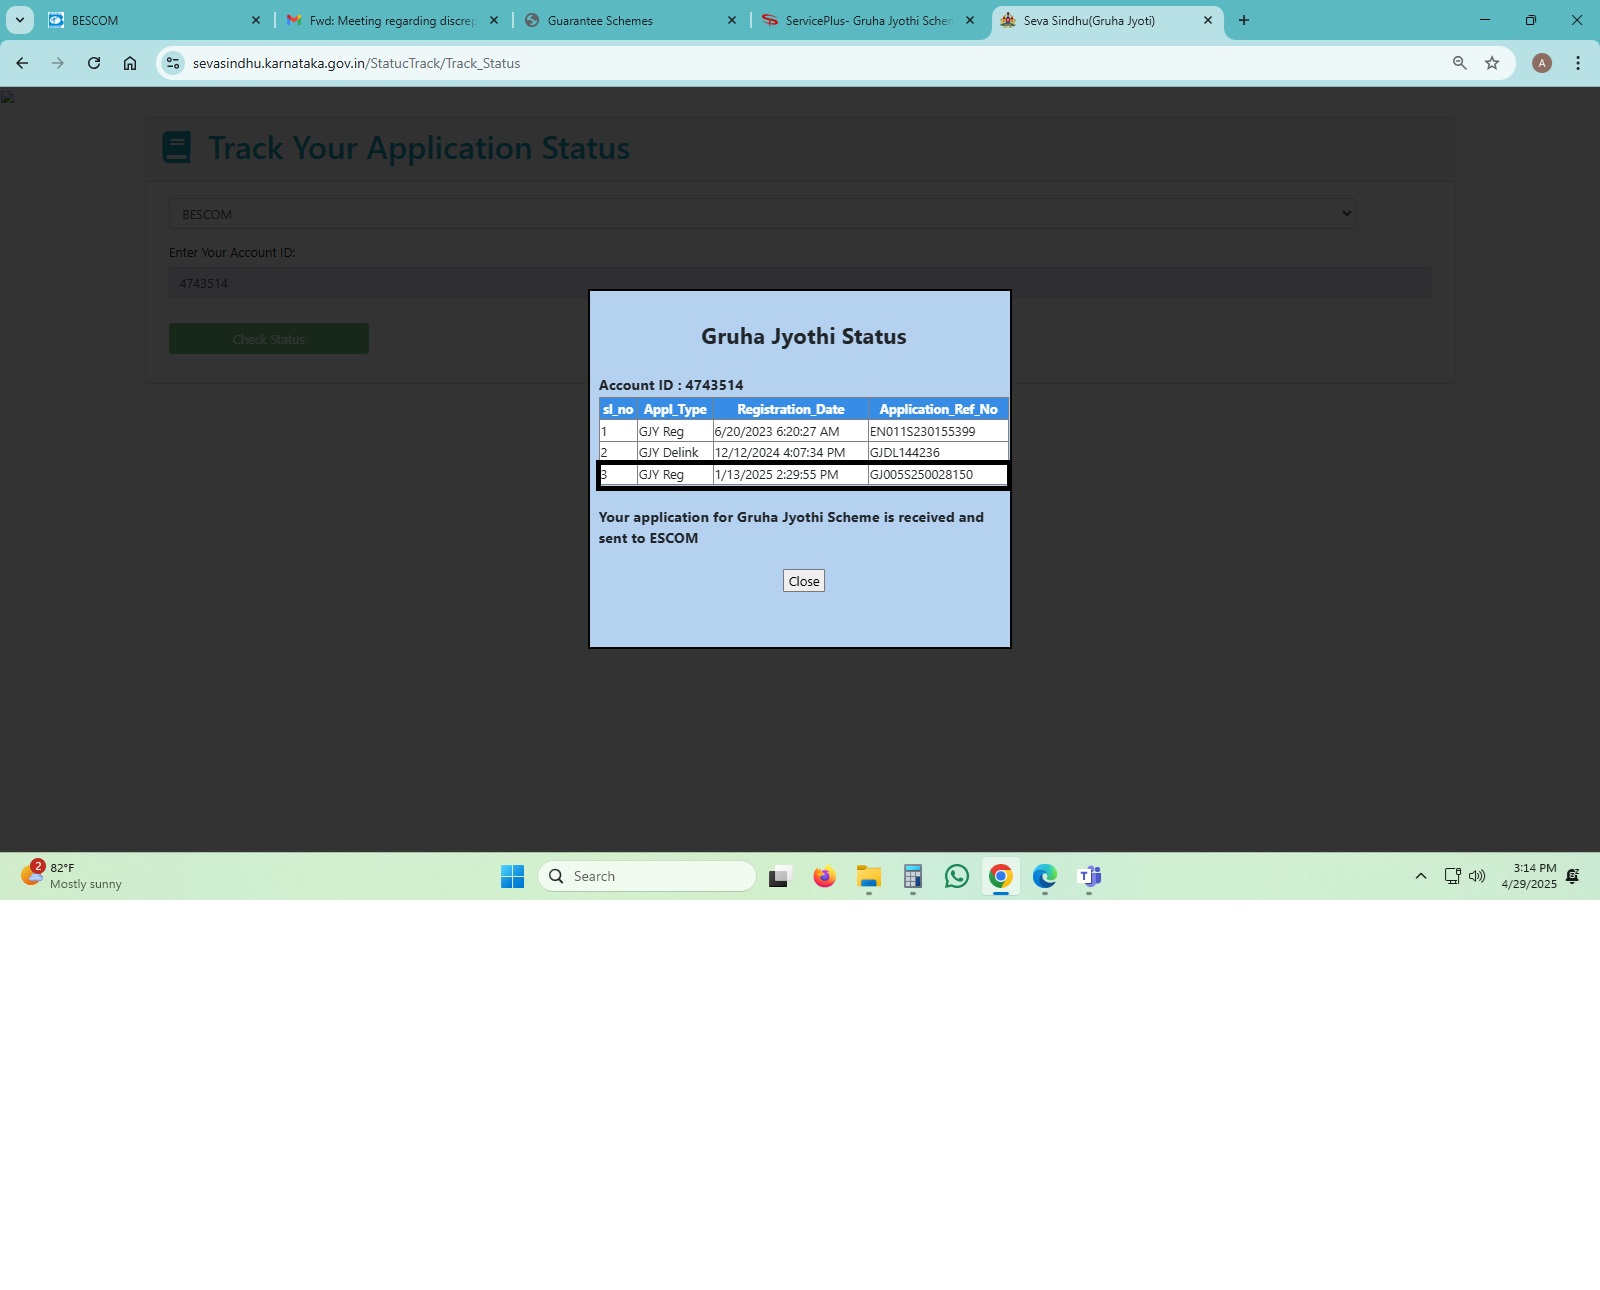1600x1290 pixels.
Task: Close the Gruha Jyothi Status popup
Action: 803,581
